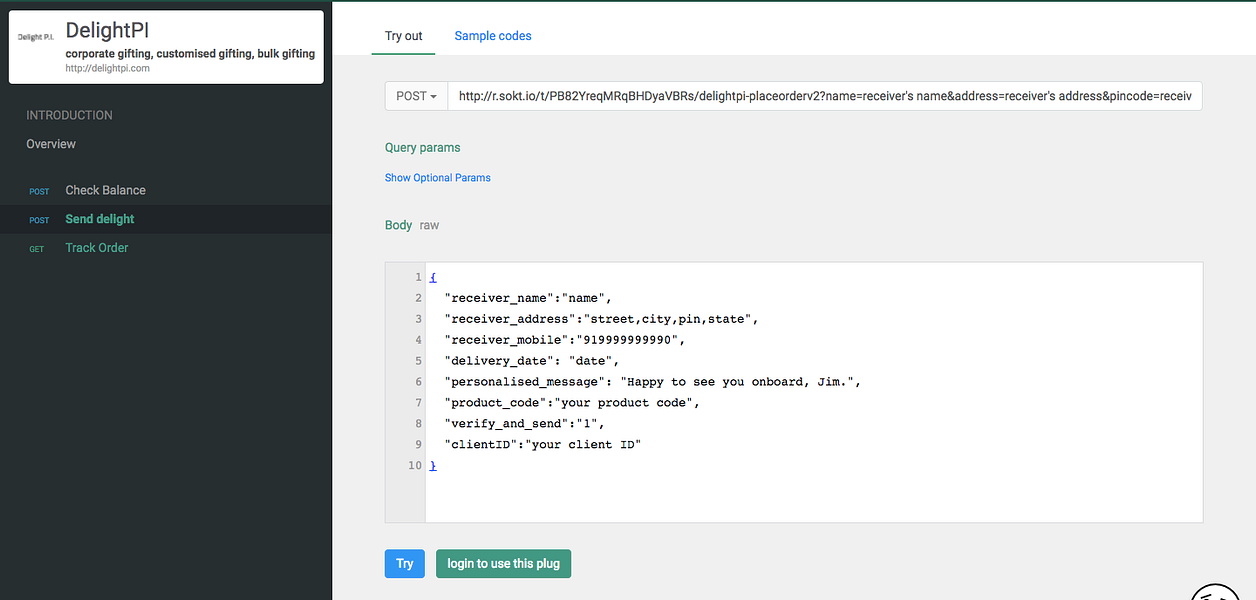The width and height of the screenshot is (1256, 600).
Task: Show Optional Params
Action: click(x=438, y=178)
